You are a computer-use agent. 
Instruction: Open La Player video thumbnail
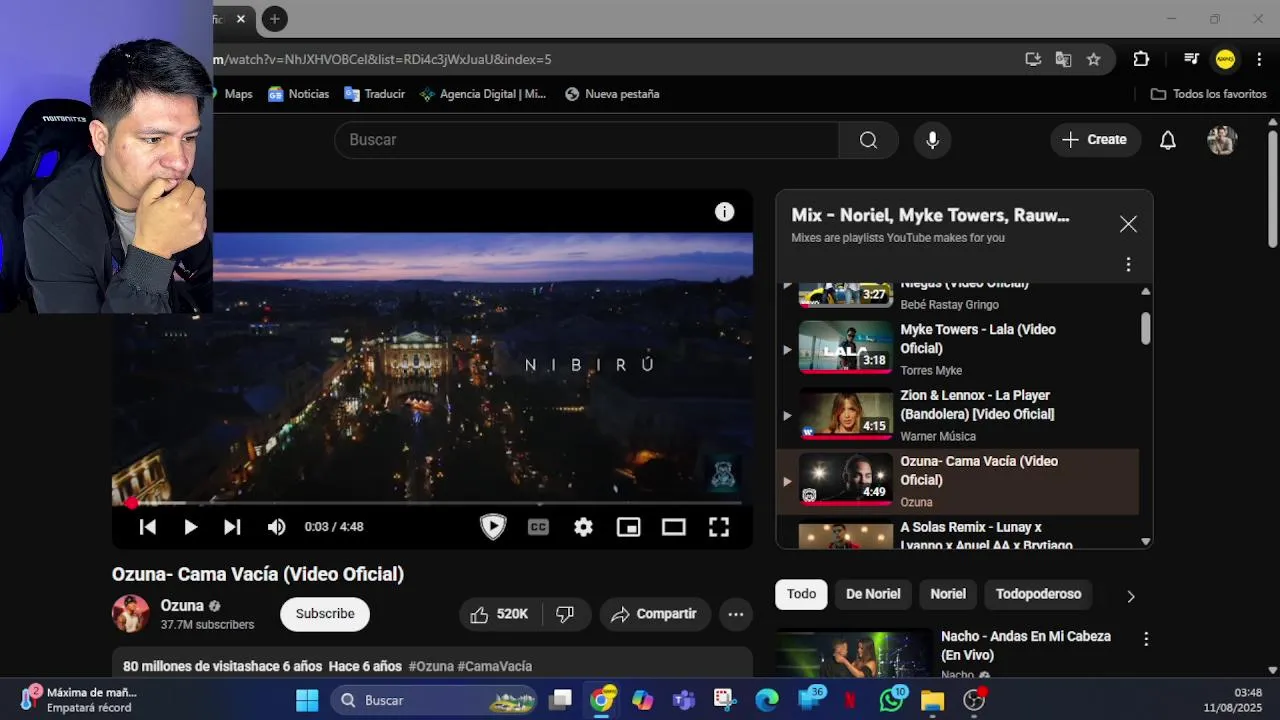(845, 412)
